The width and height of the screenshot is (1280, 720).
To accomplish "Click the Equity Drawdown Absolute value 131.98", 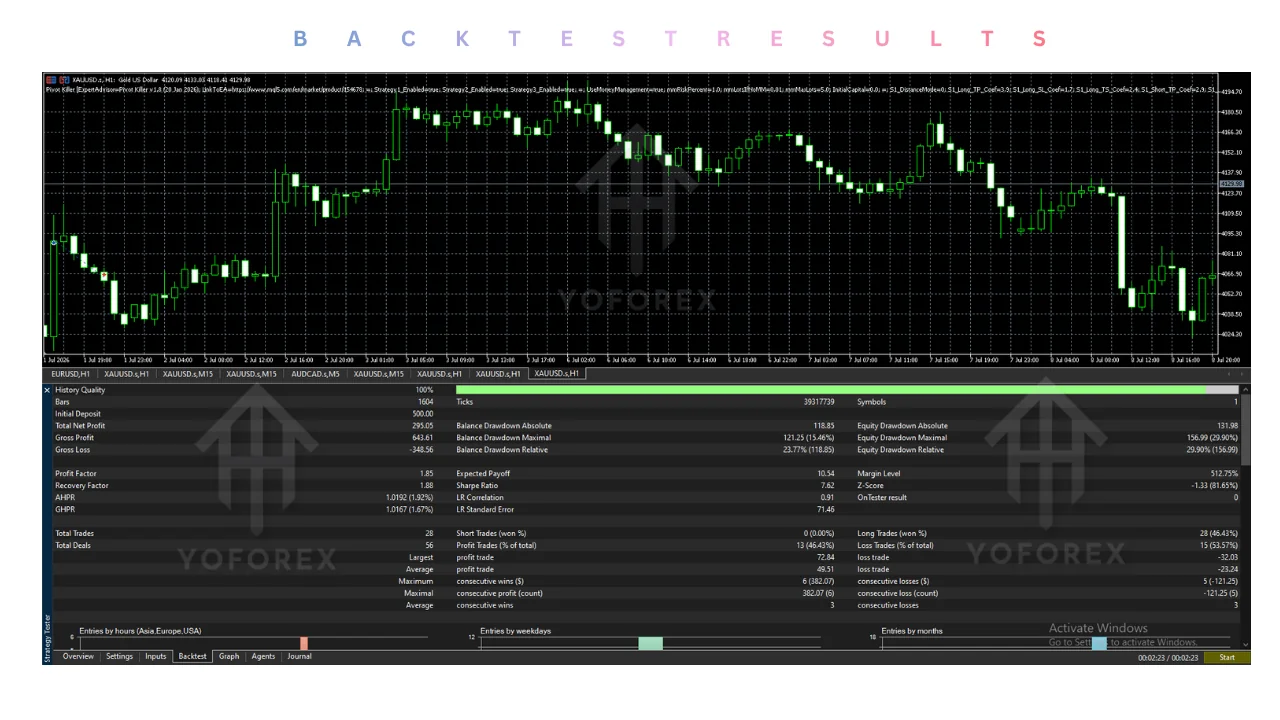I will pyautogui.click(x=1226, y=426).
